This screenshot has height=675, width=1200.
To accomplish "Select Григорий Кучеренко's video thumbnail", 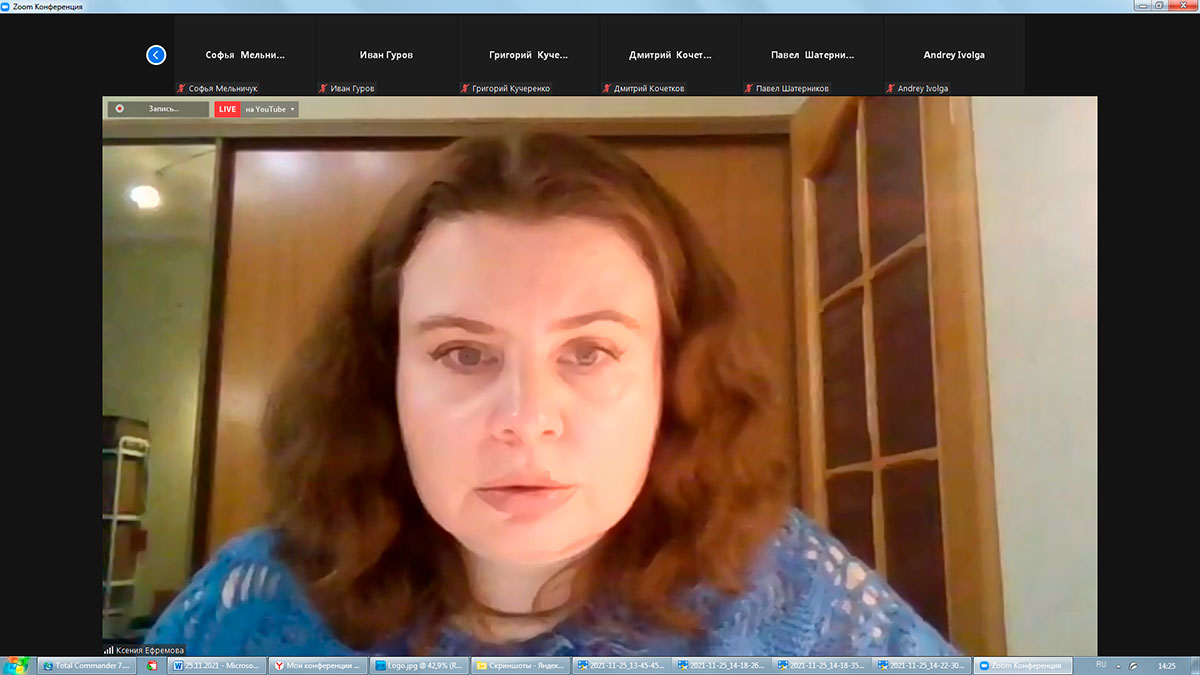I will click(x=528, y=55).
